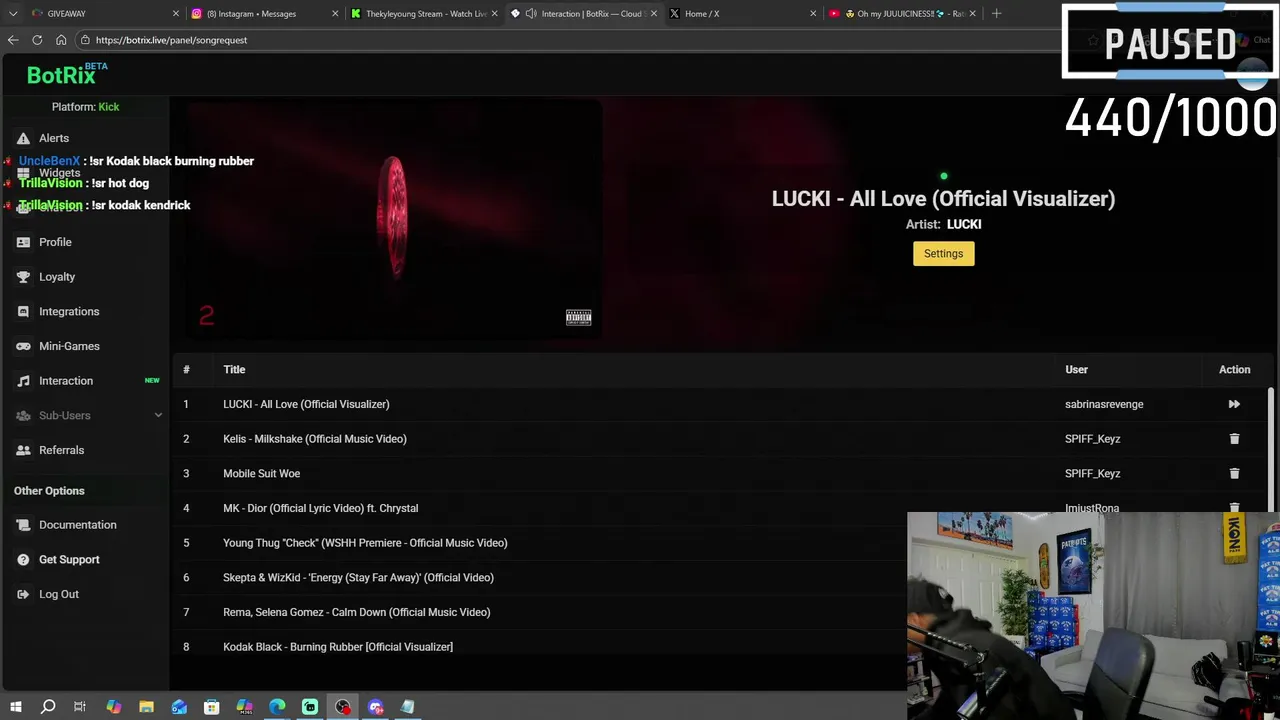Close the Home / X tab

click(x=813, y=14)
